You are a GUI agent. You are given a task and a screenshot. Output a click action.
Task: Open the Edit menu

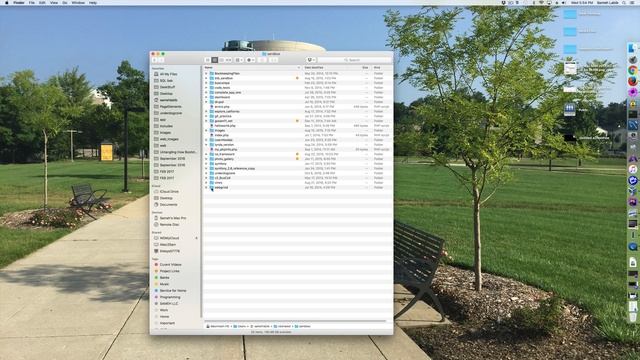coord(42,2)
